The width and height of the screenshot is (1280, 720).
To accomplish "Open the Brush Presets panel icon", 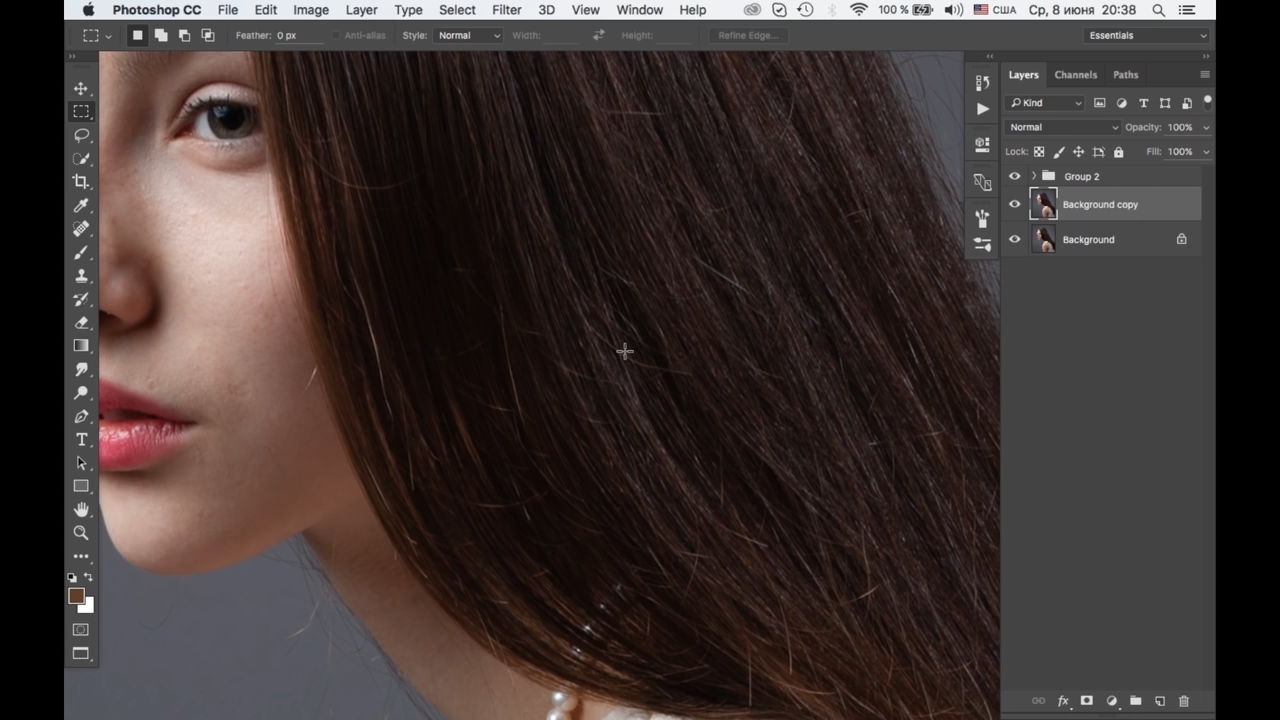I will click(982, 219).
